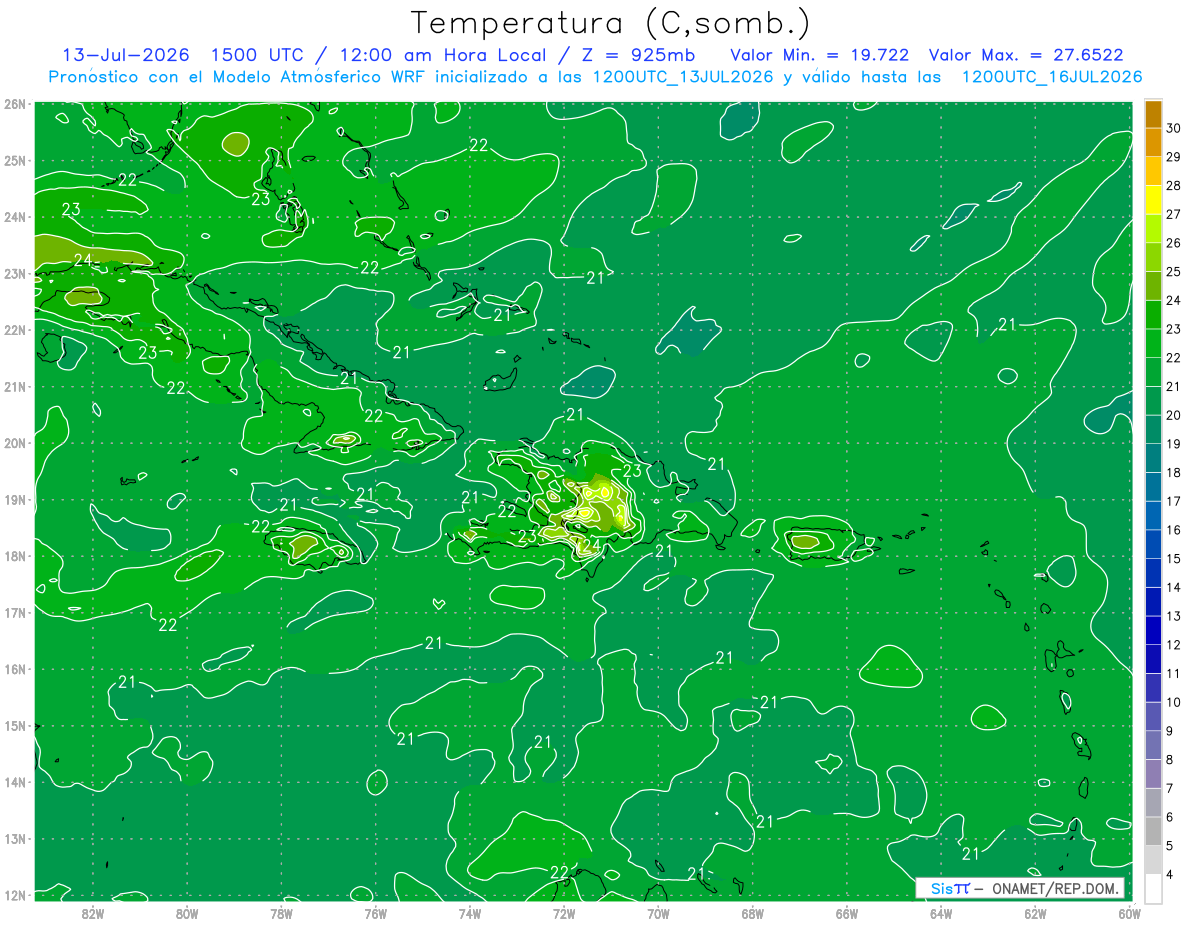The image size is (1200, 927).
Task: Click the 60W longitude axis label
Action: [1129, 913]
